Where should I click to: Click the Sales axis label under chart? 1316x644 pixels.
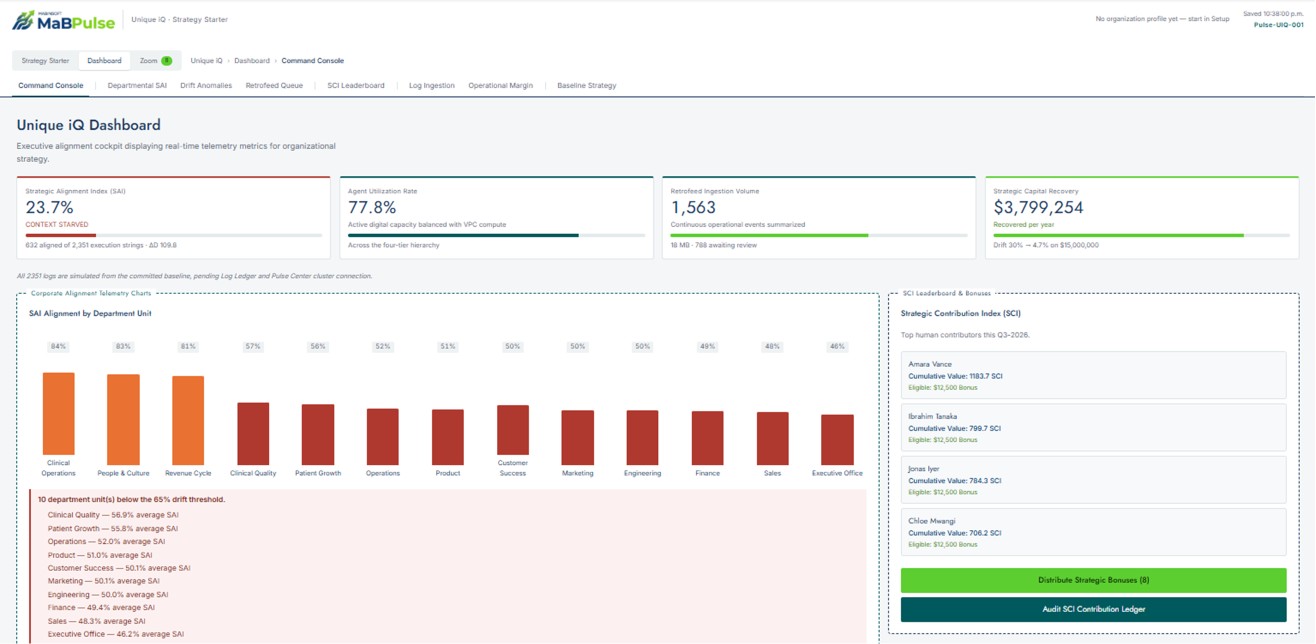(x=772, y=473)
